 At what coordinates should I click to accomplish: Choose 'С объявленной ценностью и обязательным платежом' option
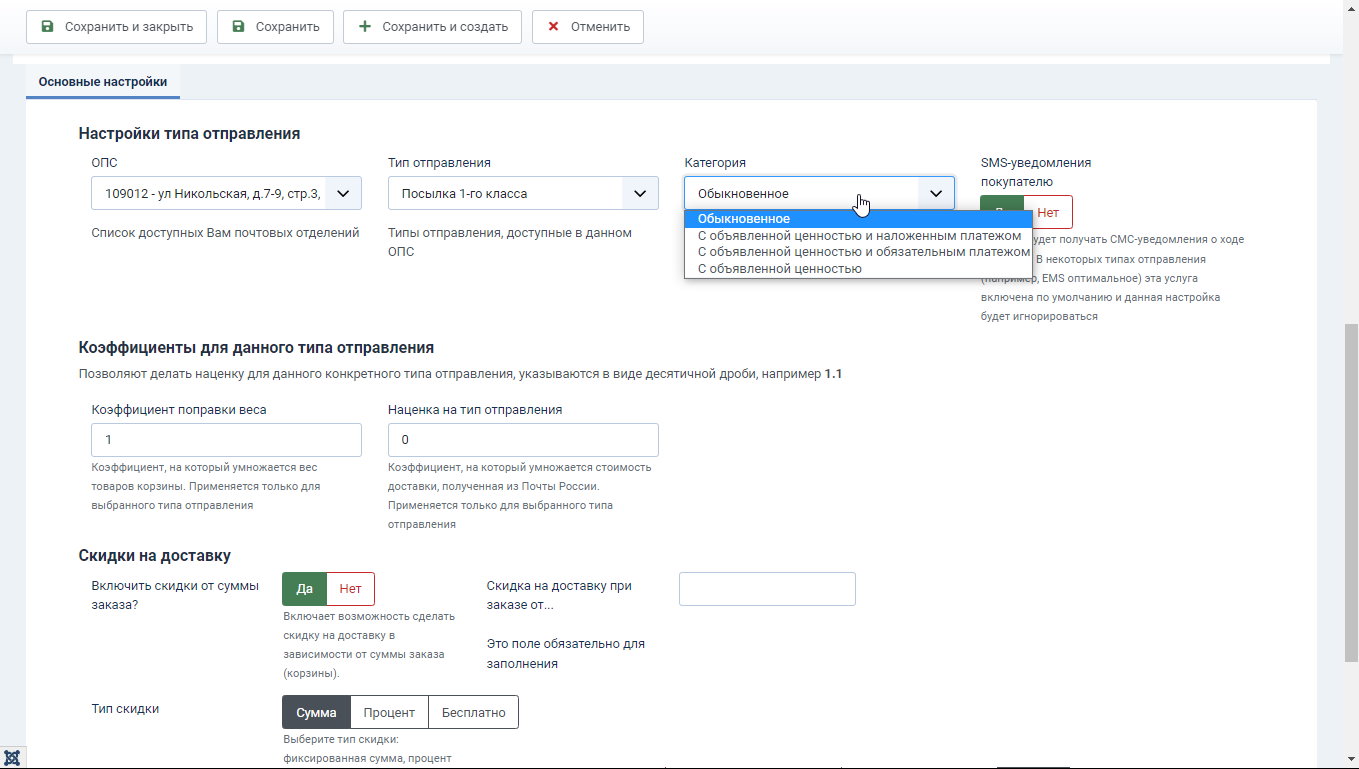(863, 252)
